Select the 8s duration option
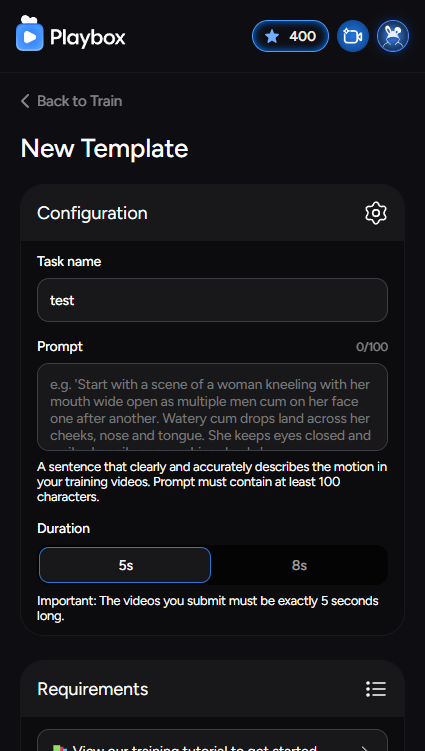The image size is (425, 751). point(299,565)
